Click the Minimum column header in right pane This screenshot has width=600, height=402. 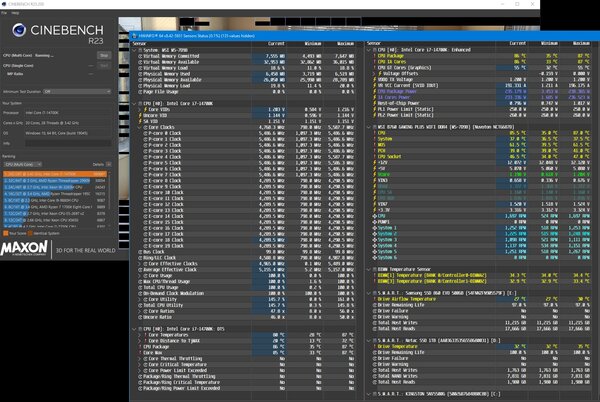pyautogui.click(x=549, y=43)
